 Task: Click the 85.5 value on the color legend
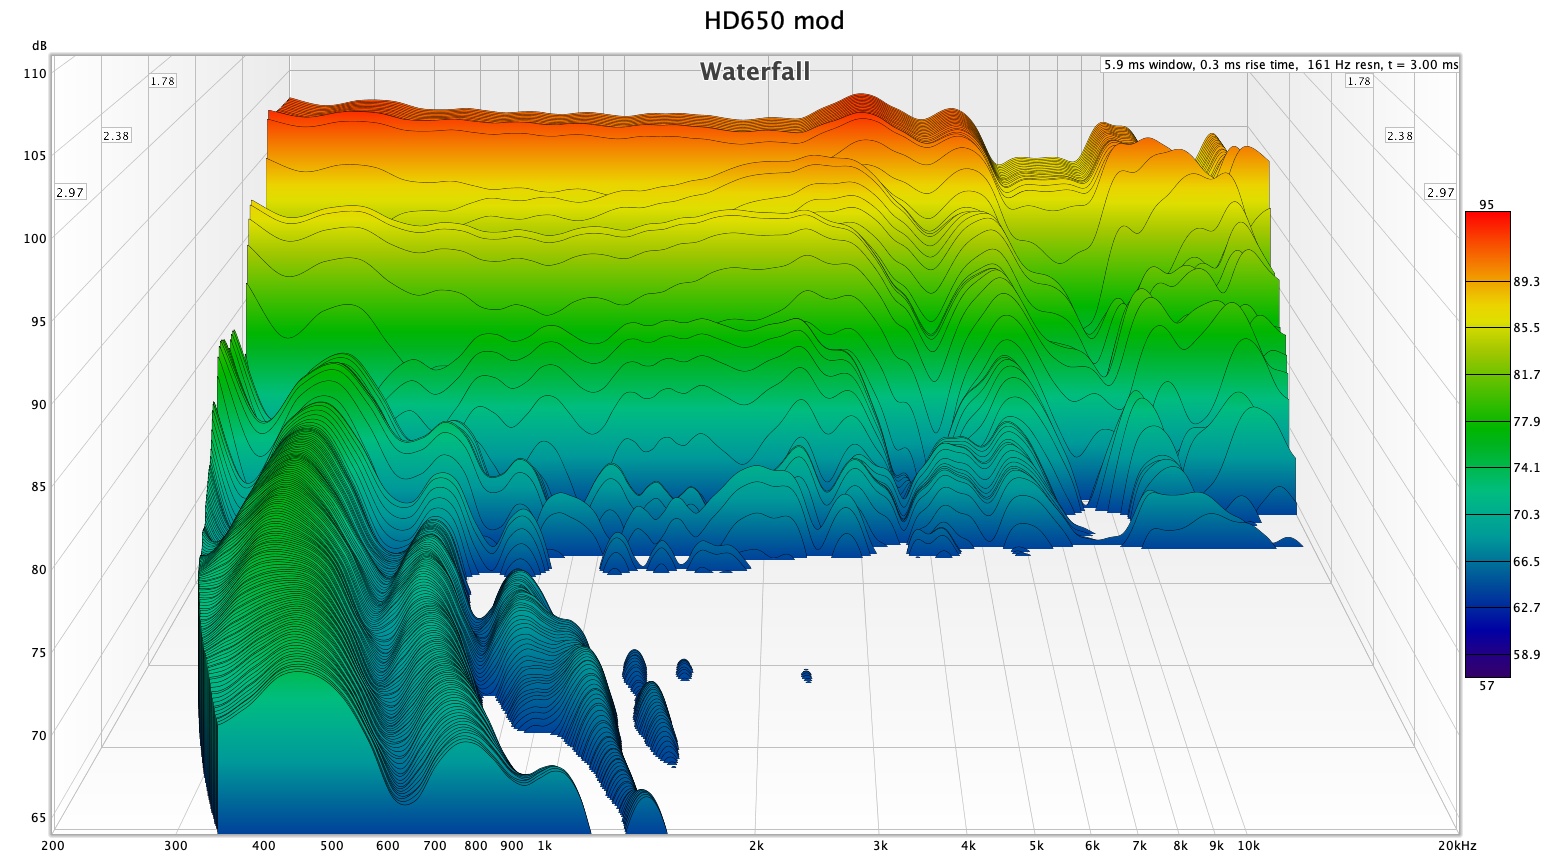(1526, 328)
